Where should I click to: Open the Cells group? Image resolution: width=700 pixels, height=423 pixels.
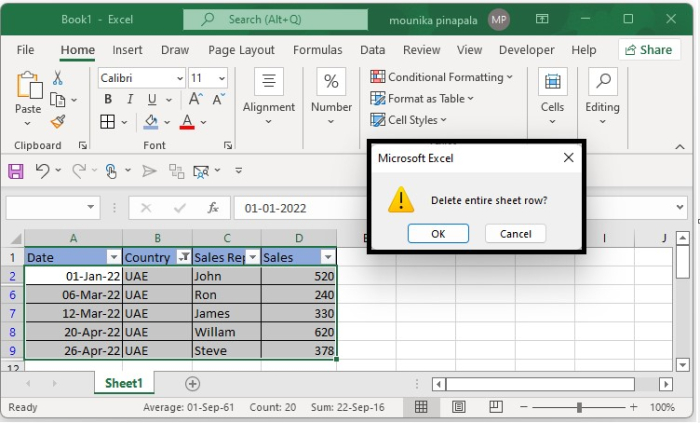pos(553,97)
